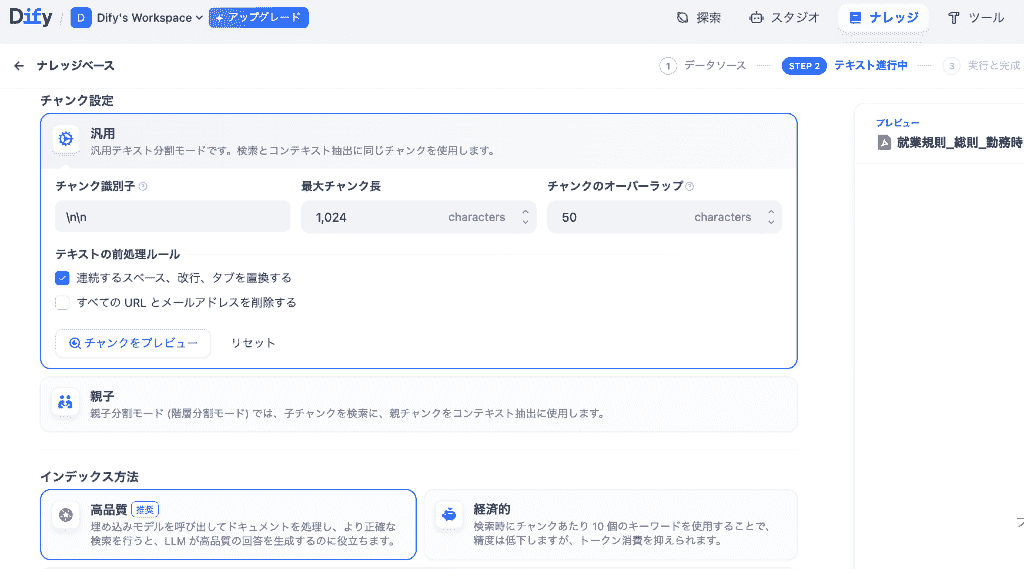Enable すべての URL とメールアドレスを削除する checkbox
This screenshot has width=1024, height=569.
click(63, 303)
